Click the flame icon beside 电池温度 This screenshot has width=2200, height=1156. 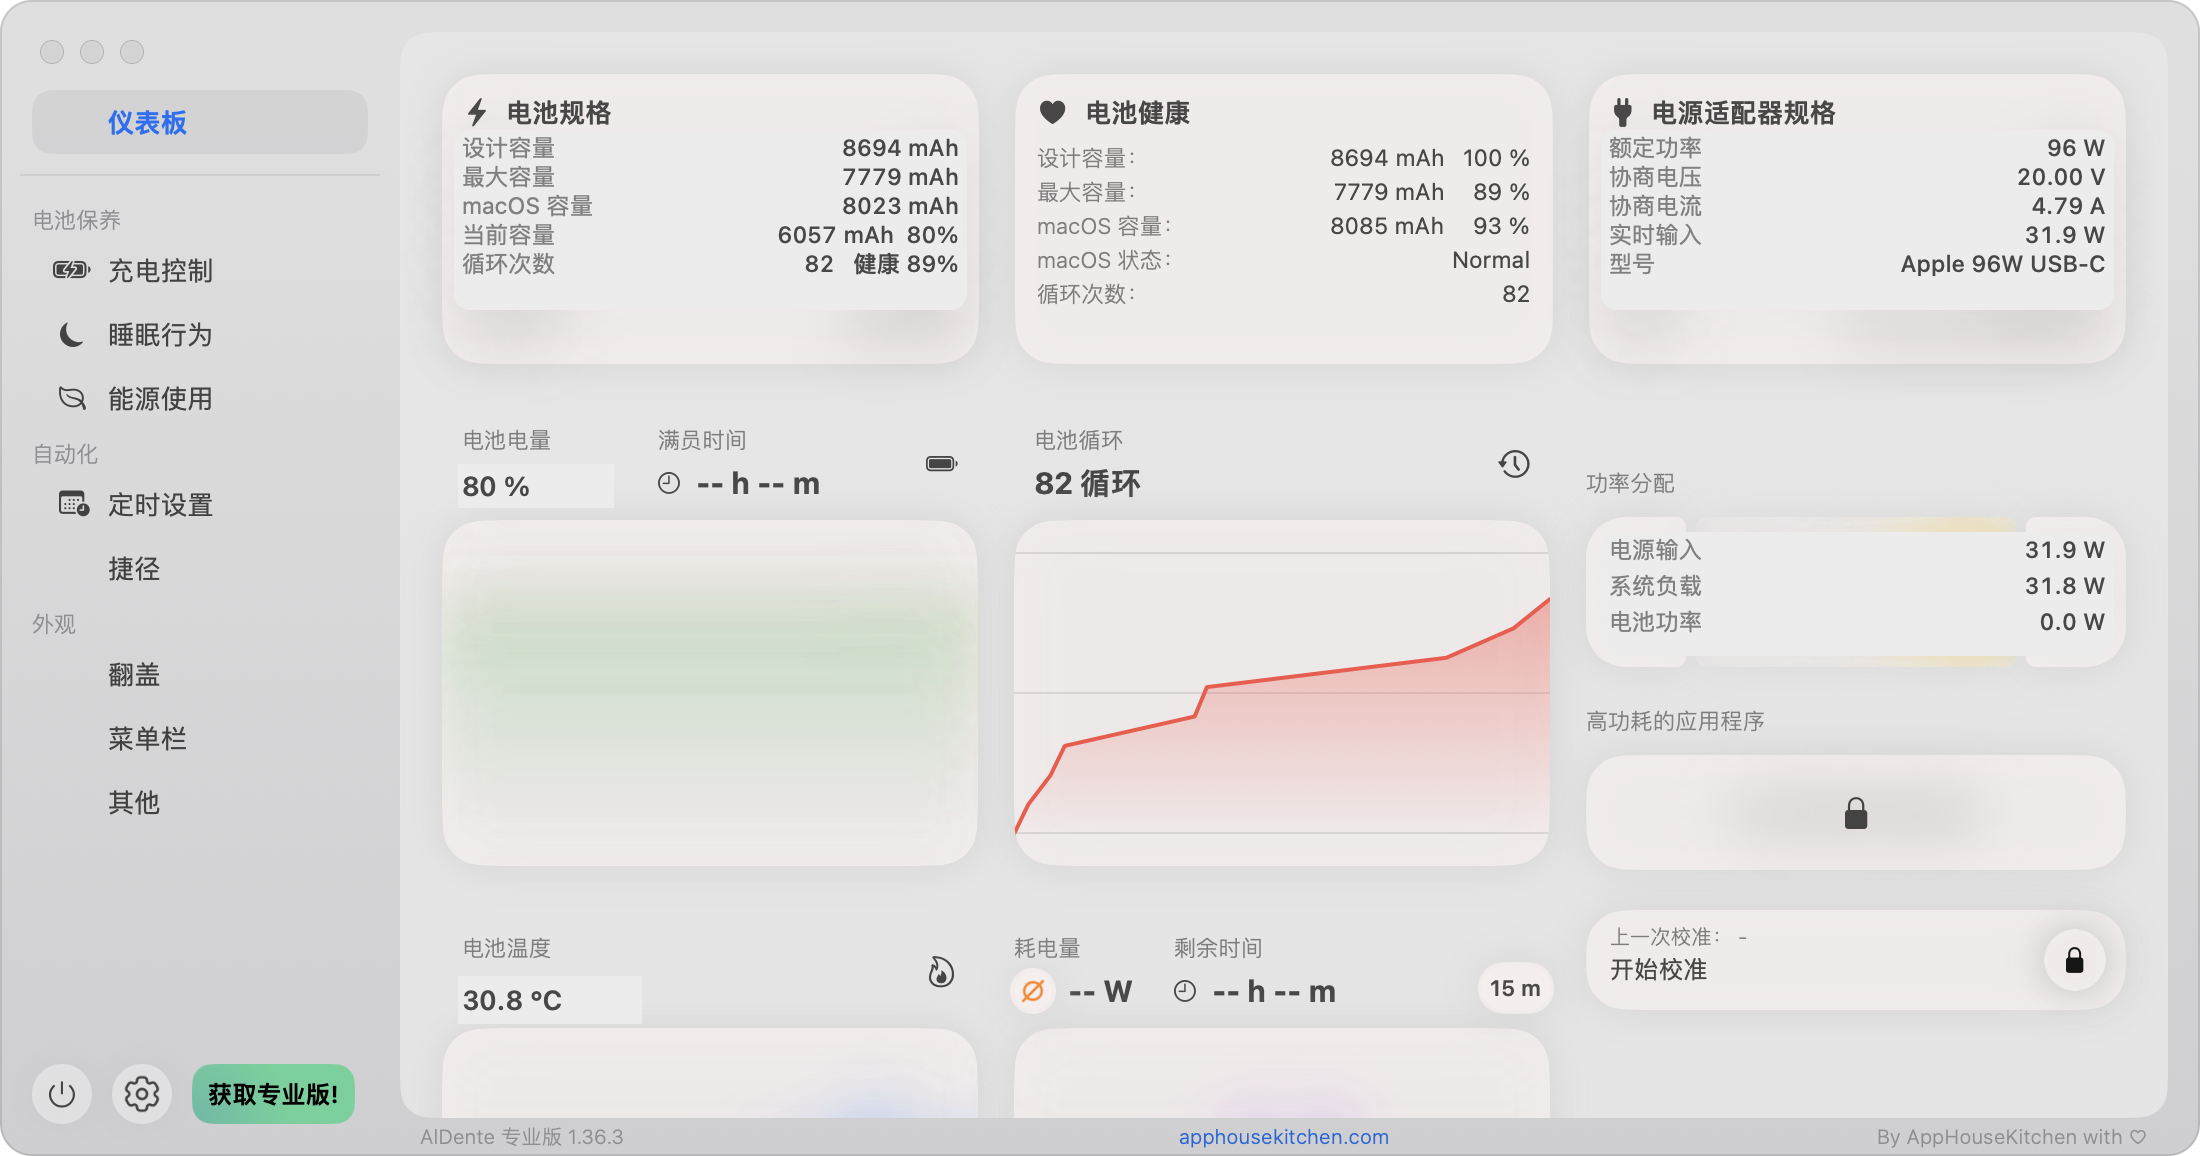(x=941, y=972)
